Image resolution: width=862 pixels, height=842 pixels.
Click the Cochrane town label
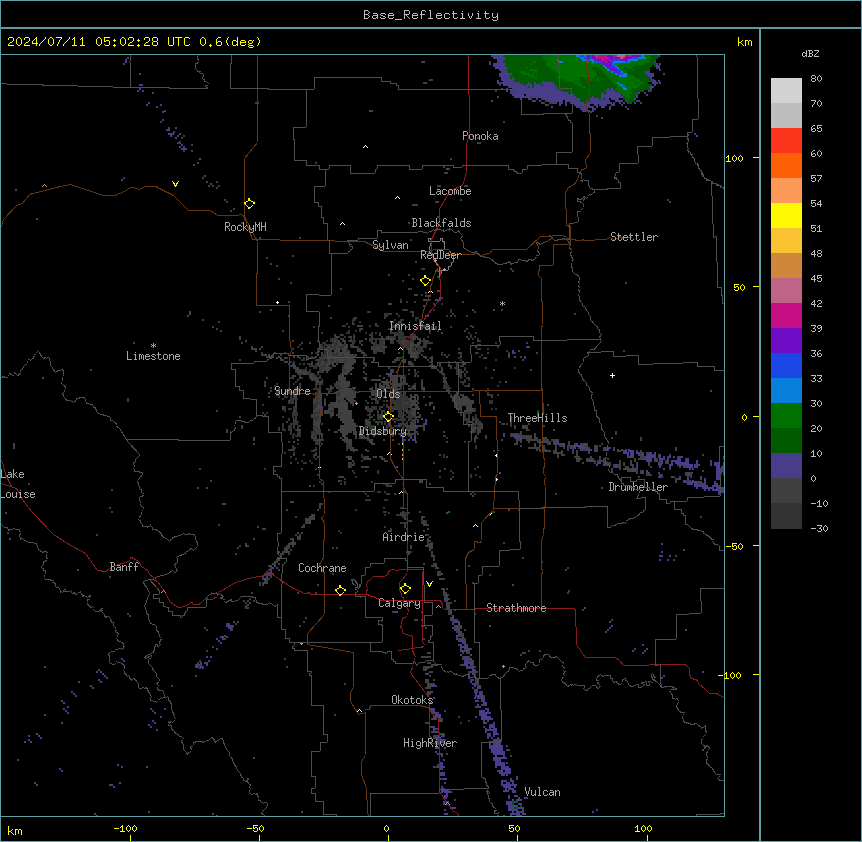click(x=322, y=568)
